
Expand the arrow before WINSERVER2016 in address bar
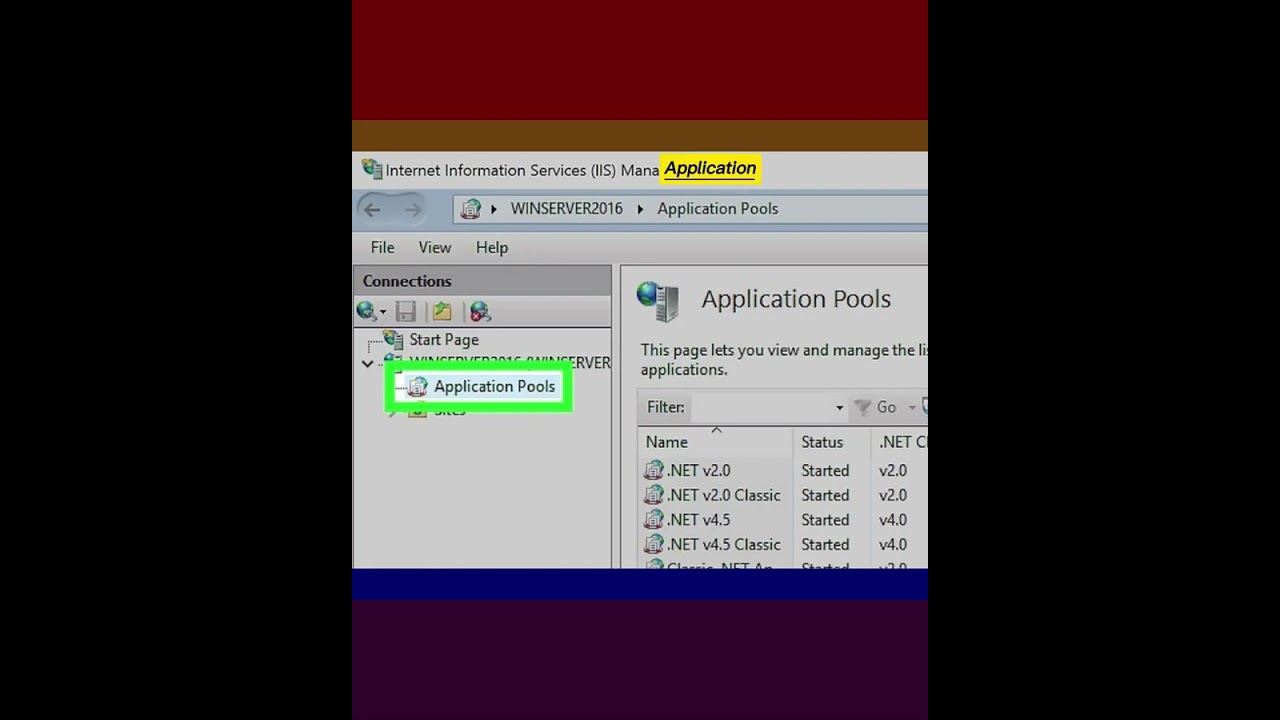click(494, 209)
